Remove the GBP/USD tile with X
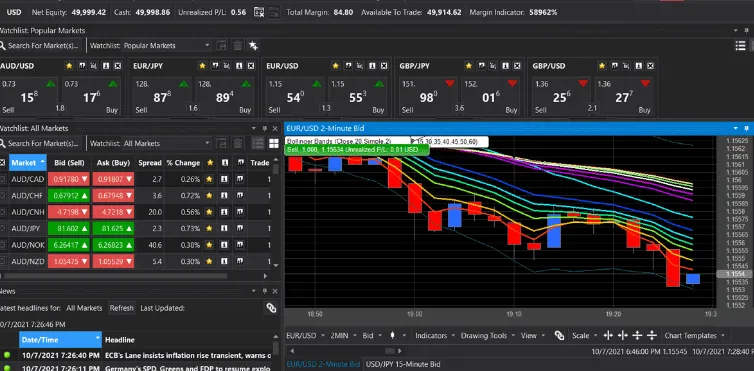 point(650,66)
